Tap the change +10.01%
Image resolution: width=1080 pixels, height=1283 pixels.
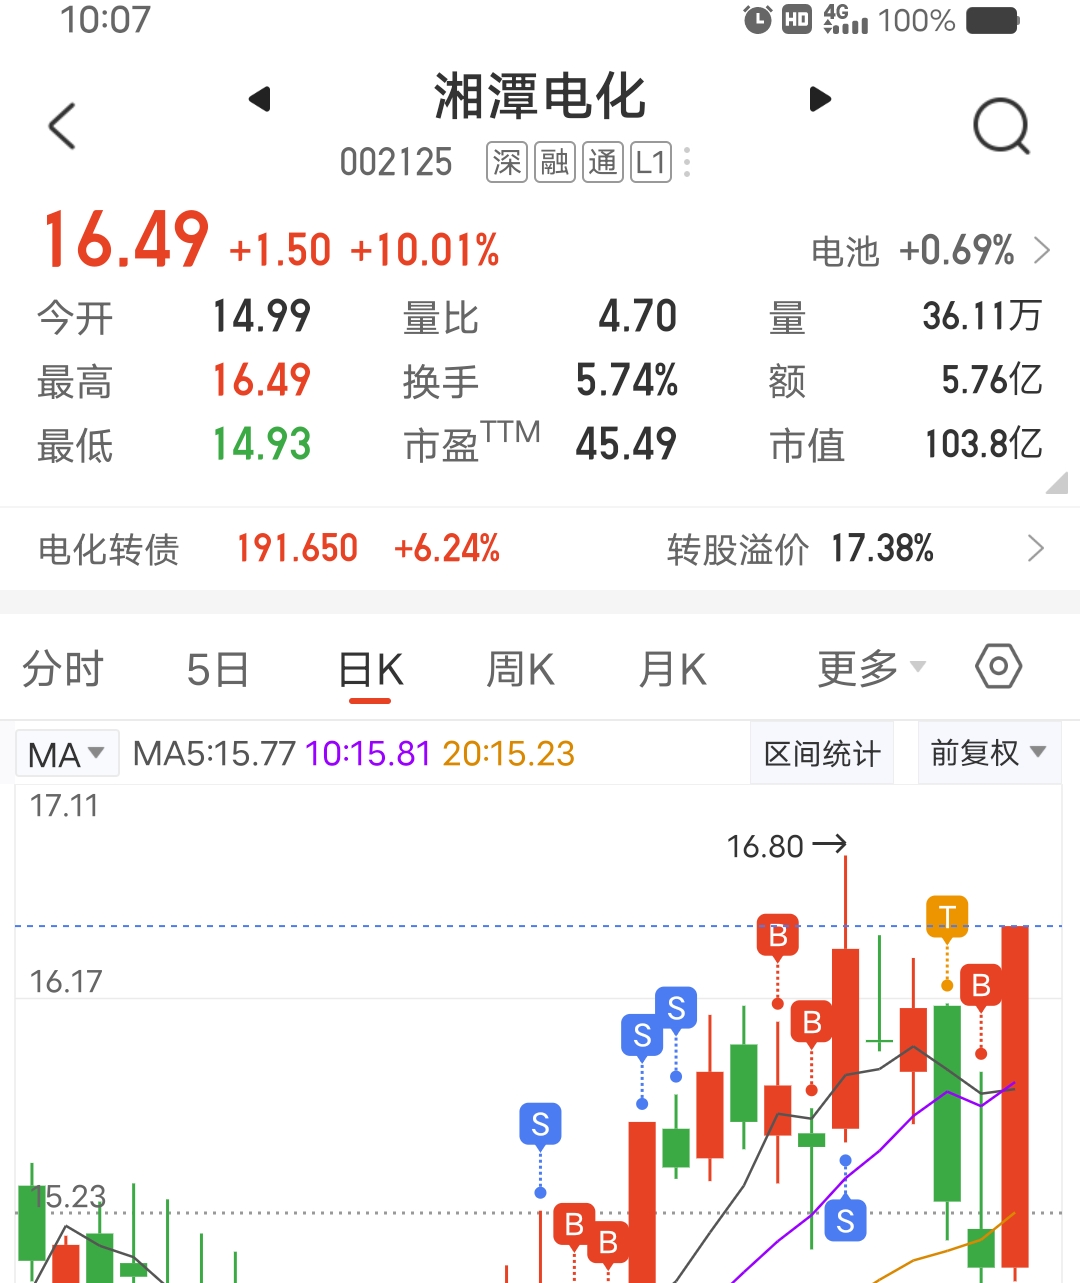[425, 250]
